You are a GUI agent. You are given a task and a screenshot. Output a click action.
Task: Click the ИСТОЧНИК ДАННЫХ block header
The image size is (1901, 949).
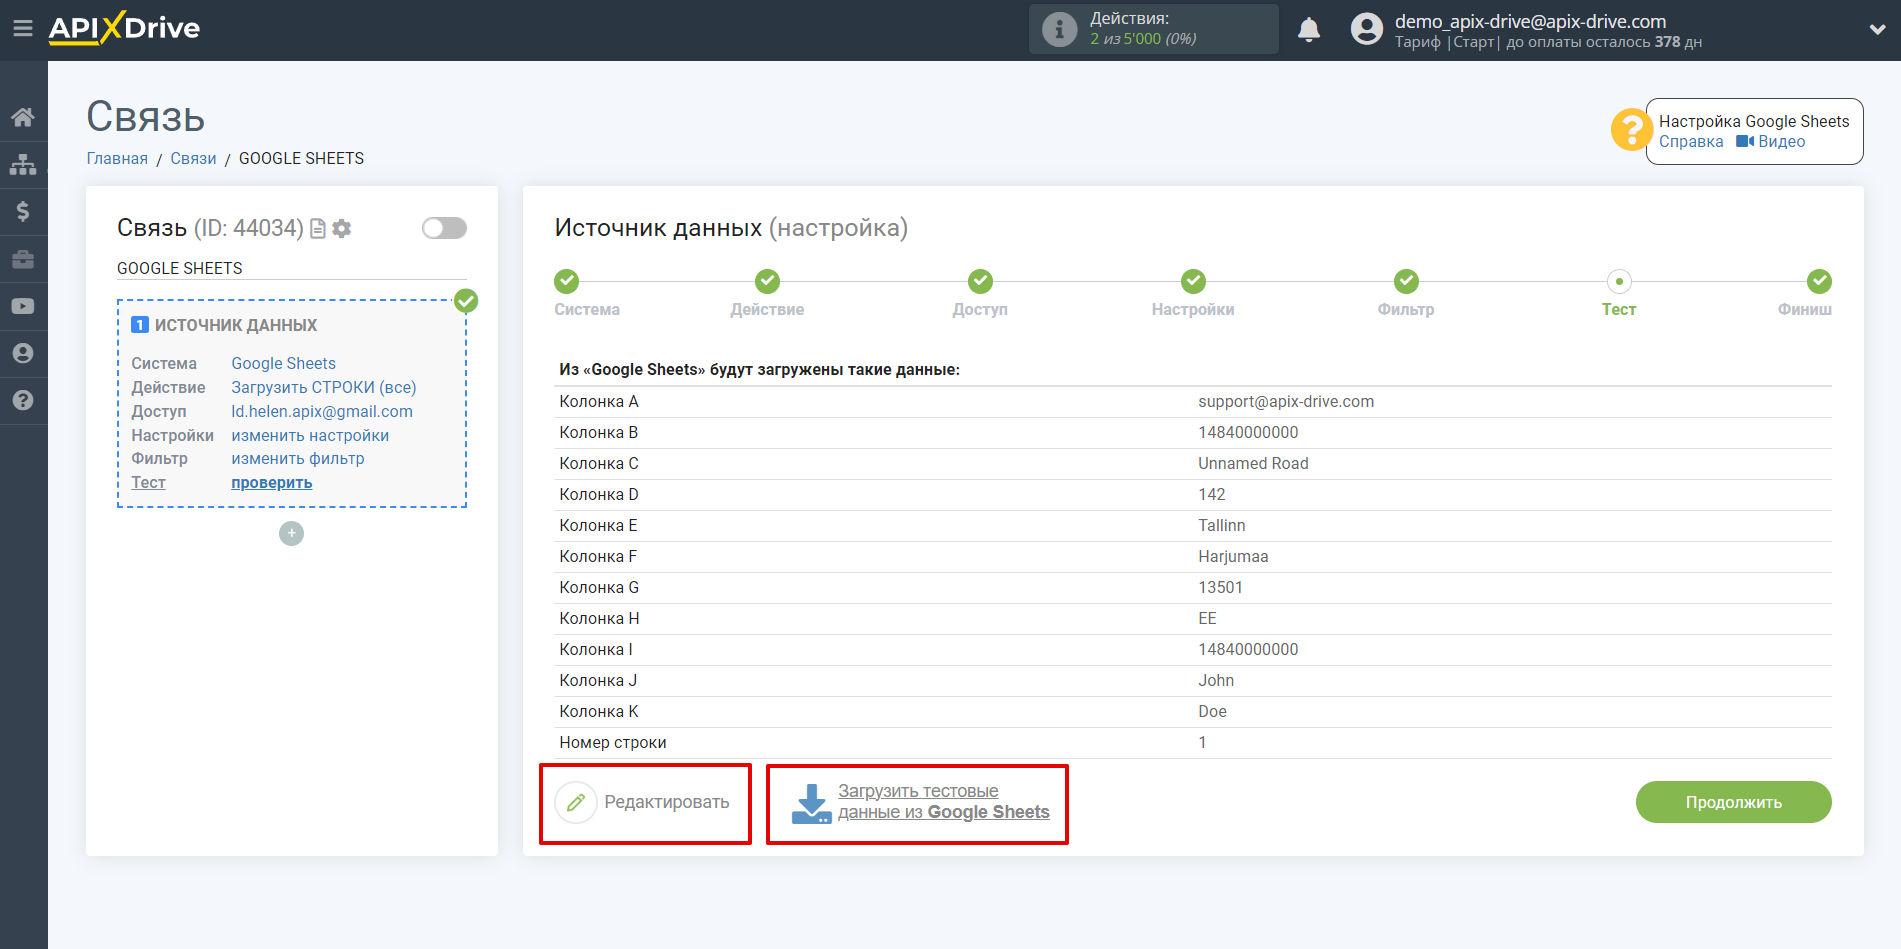click(x=236, y=325)
